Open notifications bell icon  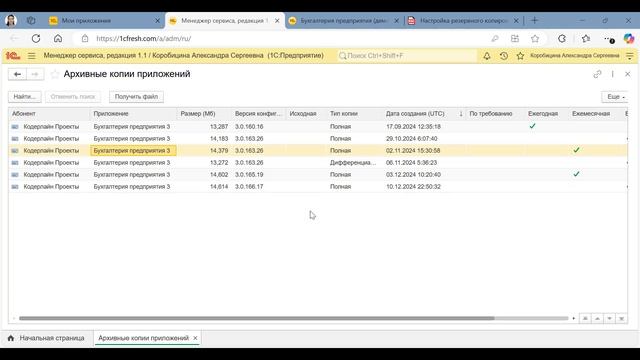pos(487,56)
